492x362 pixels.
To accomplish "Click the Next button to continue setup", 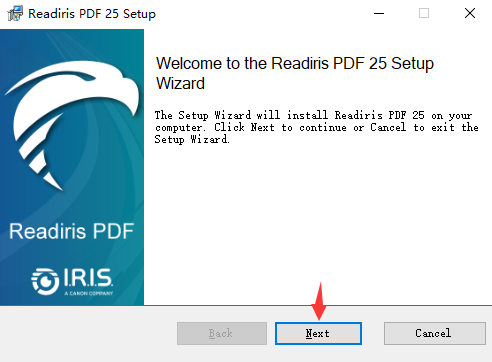I will [318, 333].
